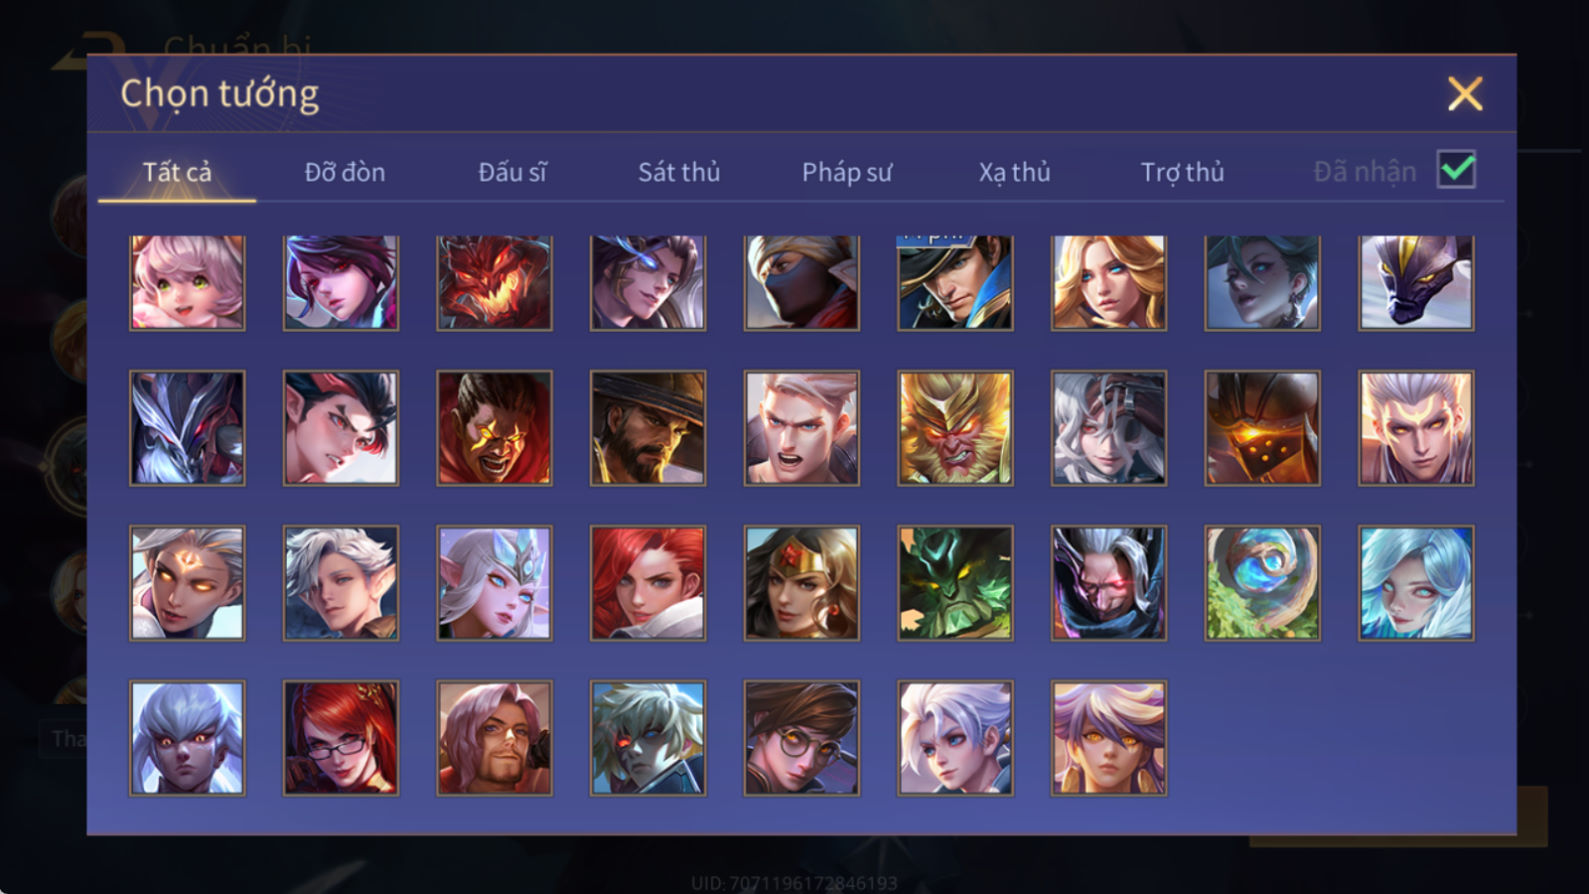
Task: Choose the hero with cowboy hat and beard
Action: pos(648,428)
